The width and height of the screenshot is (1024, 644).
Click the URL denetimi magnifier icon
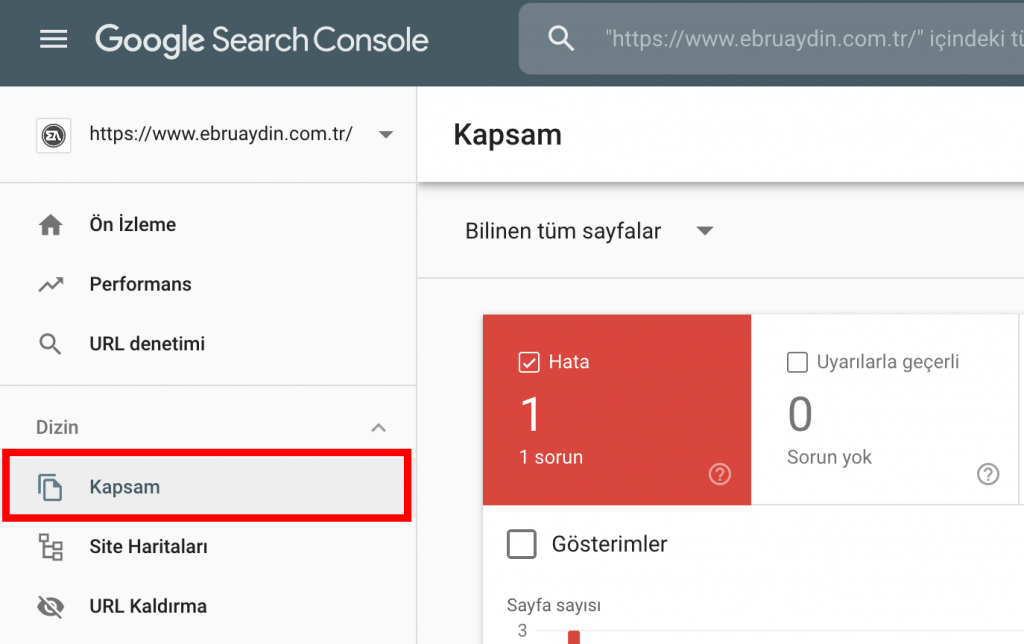(x=50, y=345)
